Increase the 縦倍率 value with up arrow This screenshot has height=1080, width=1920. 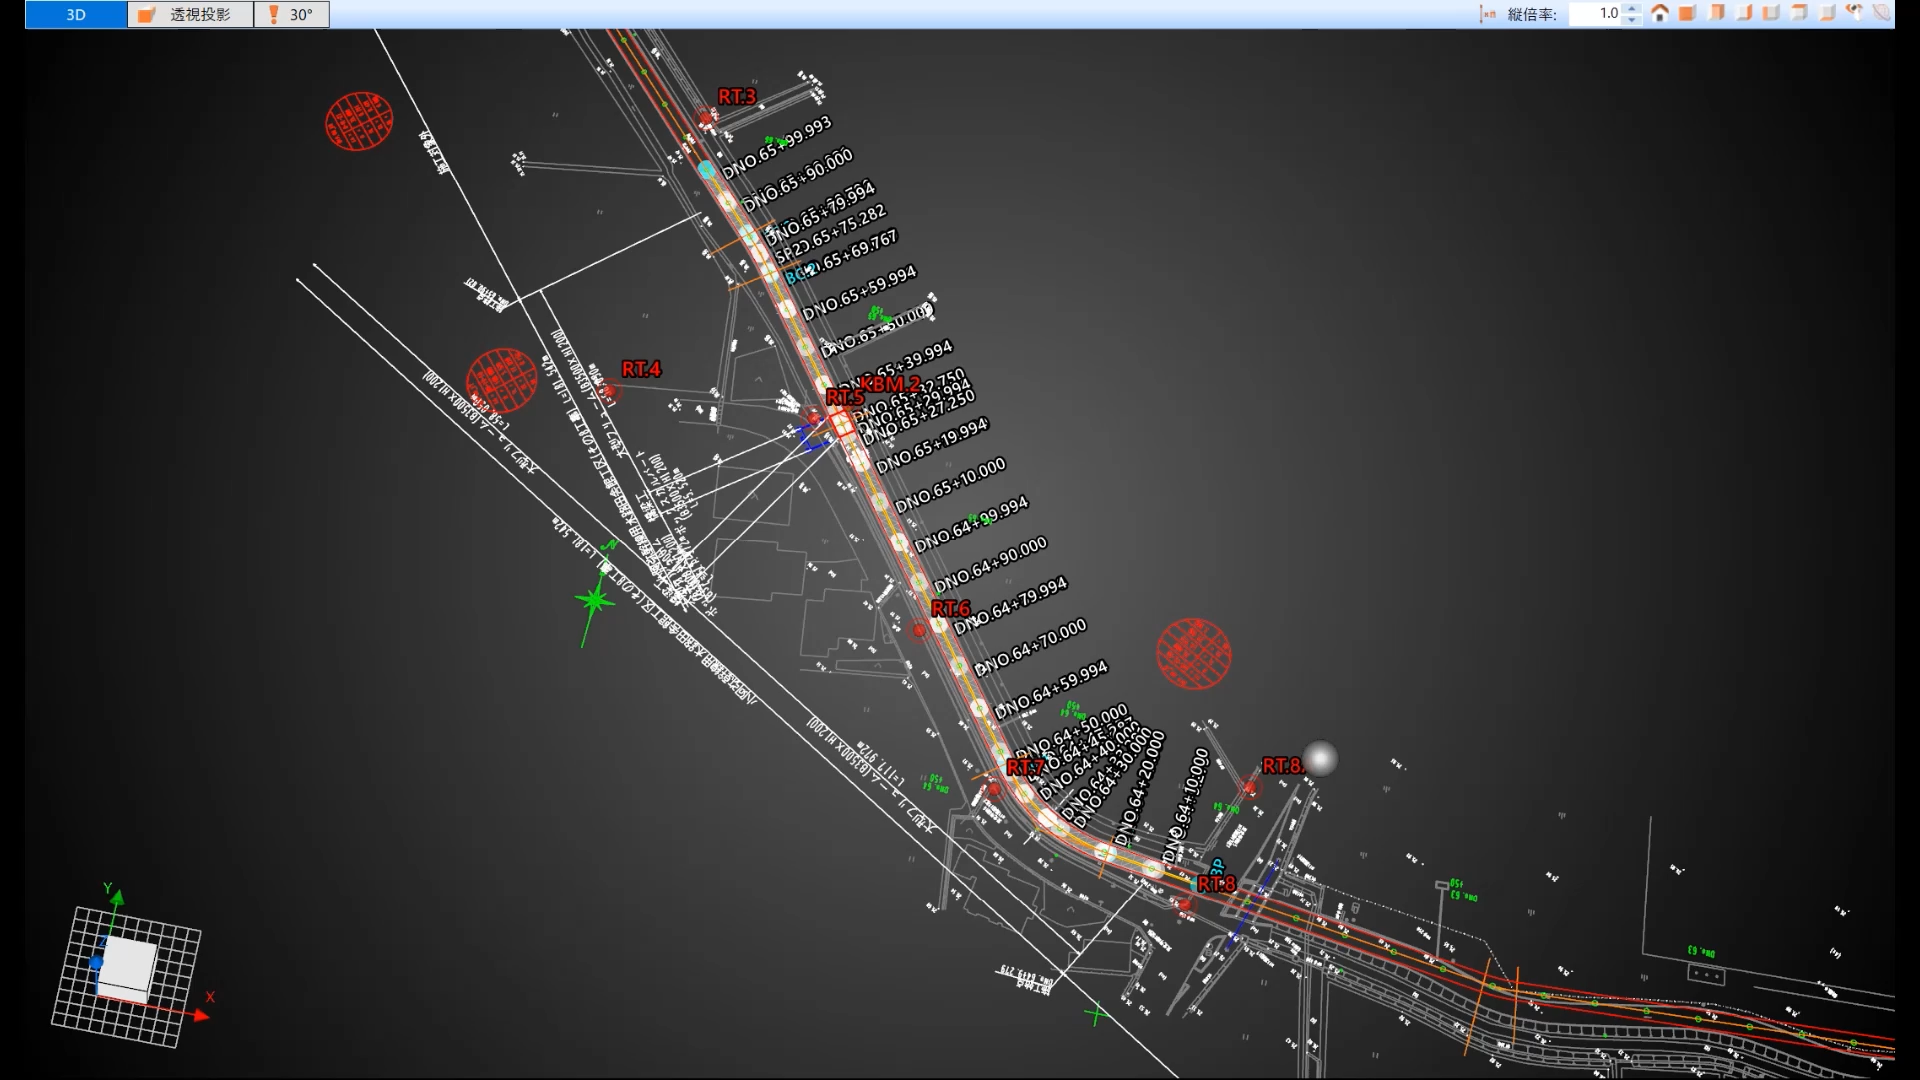point(1632,9)
